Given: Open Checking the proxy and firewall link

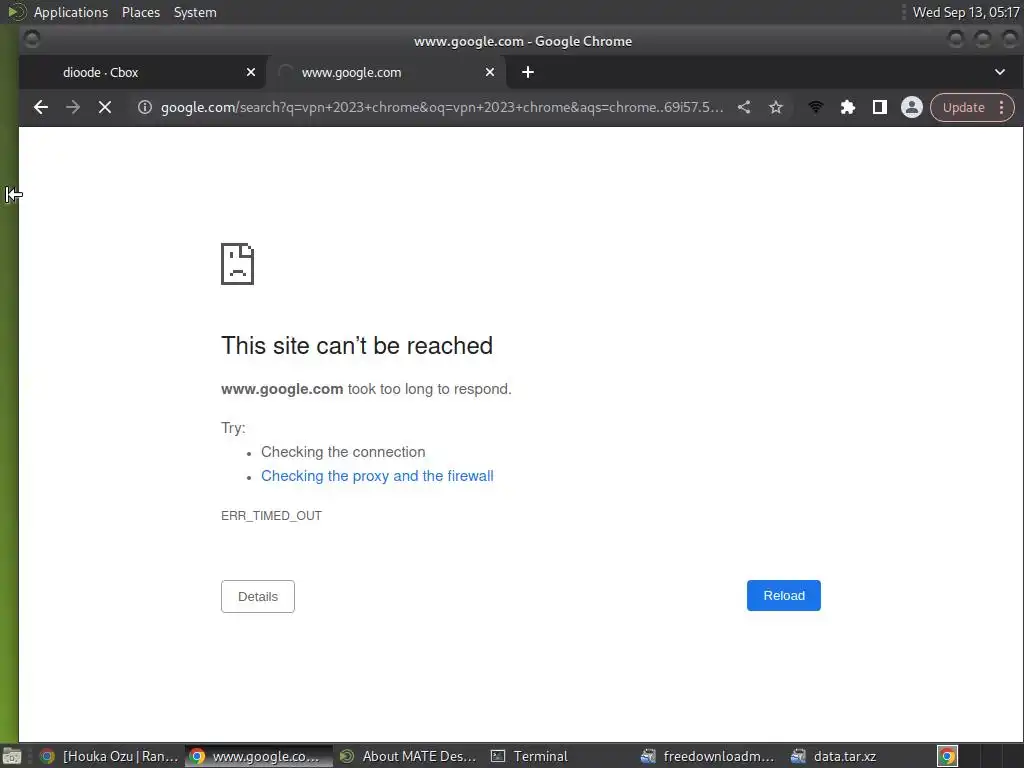Looking at the screenshot, I should tap(377, 476).
